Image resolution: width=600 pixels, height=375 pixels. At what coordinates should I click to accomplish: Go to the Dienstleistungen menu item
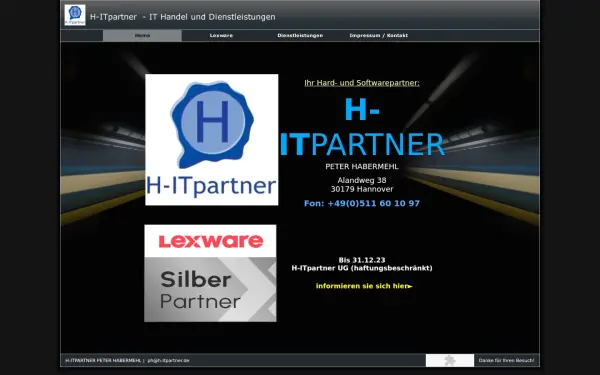[300, 36]
